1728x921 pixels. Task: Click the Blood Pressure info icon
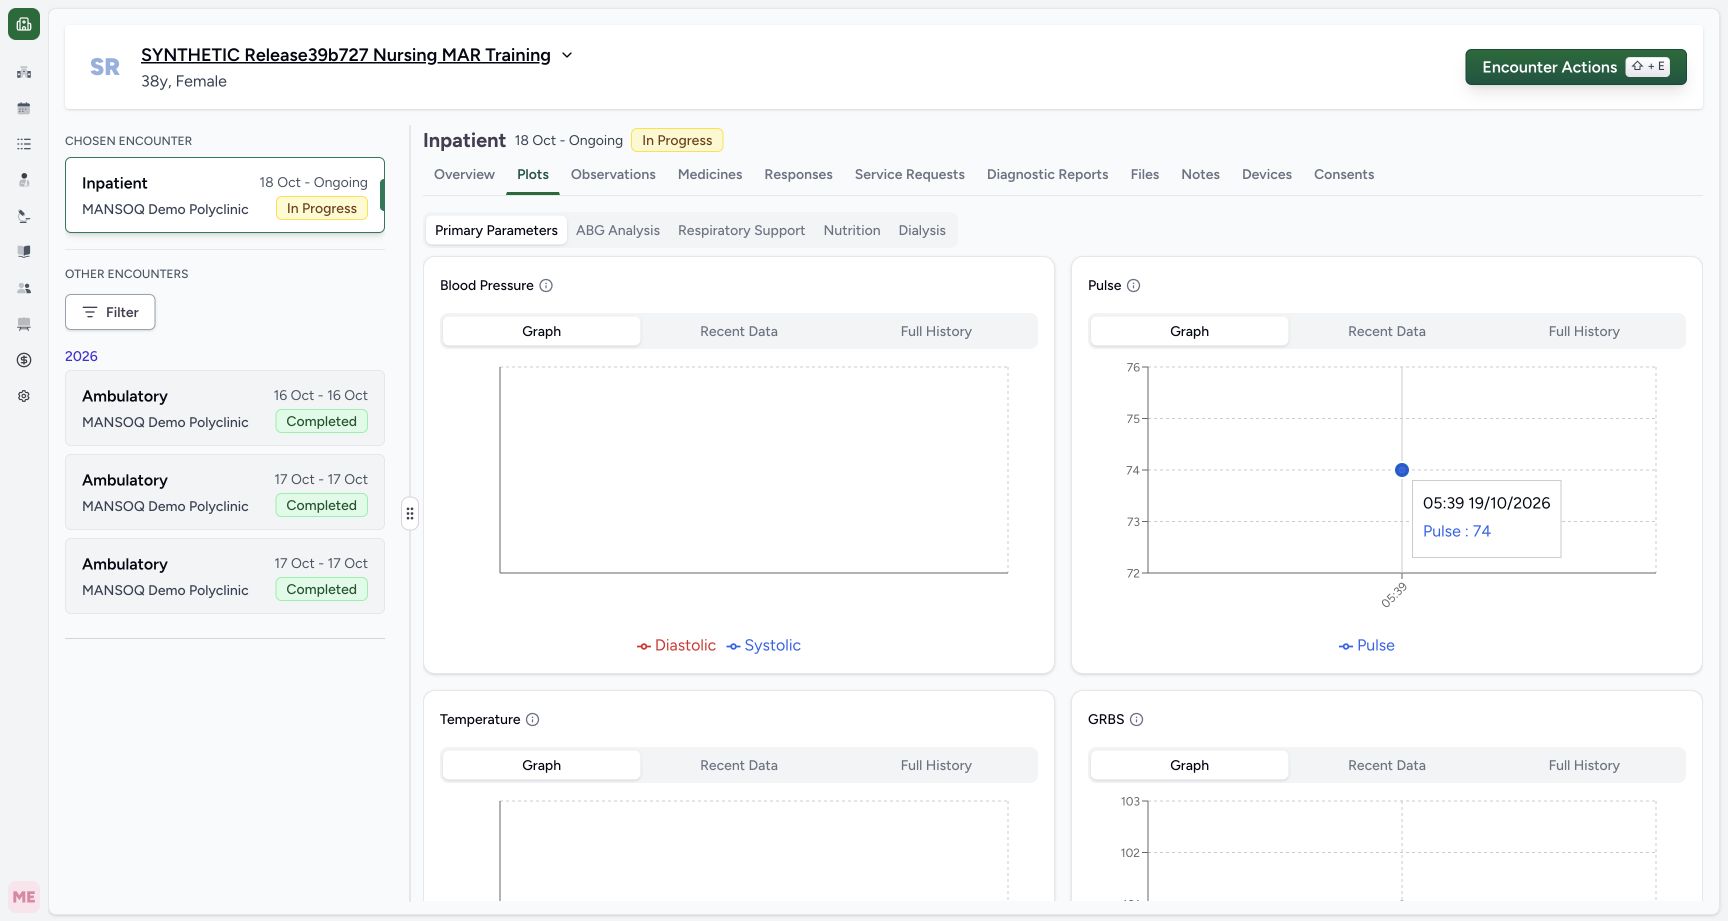pos(546,285)
